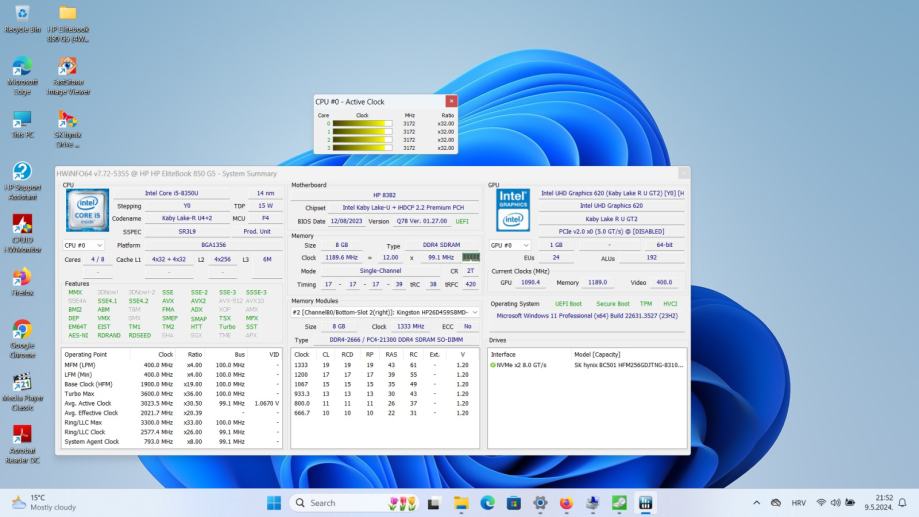Expand the GPU #0 selector dropdown
919x517 pixels.
510,245
